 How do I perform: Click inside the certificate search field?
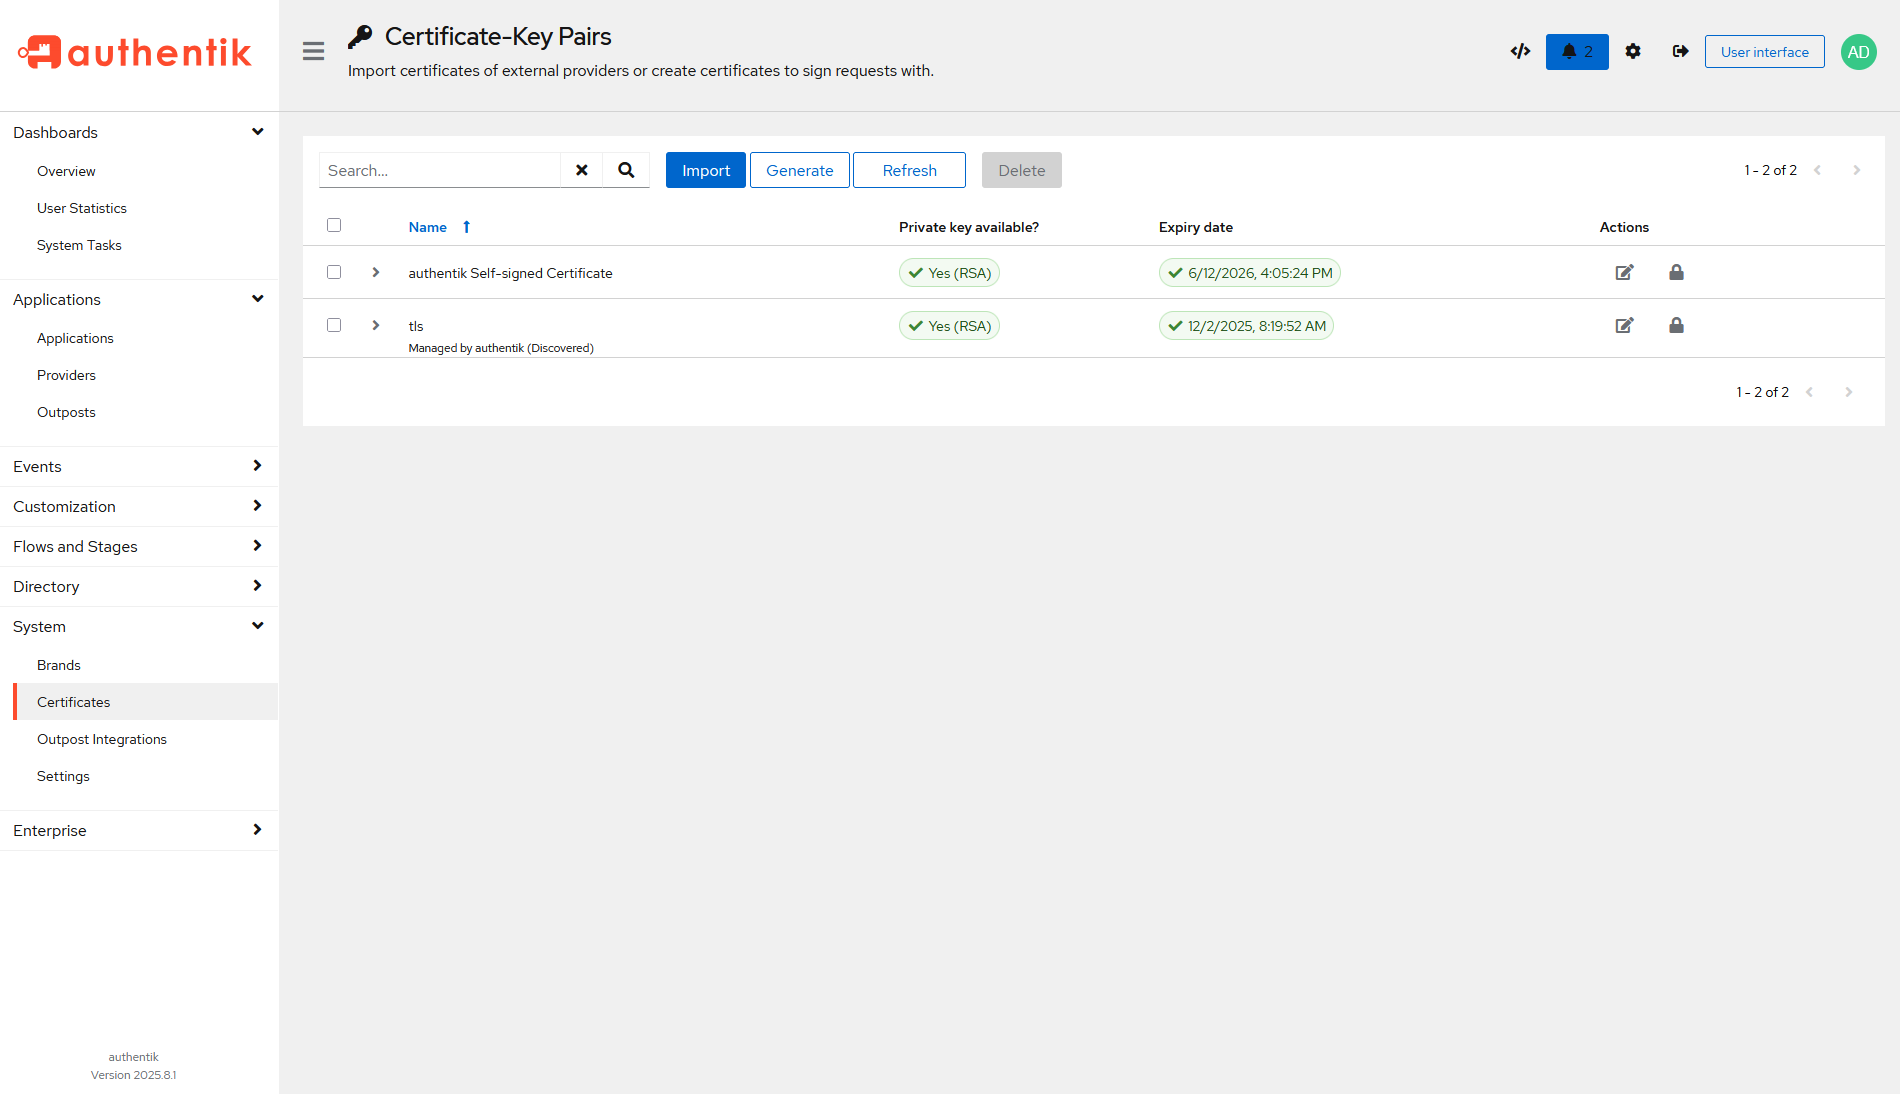click(x=440, y=170)
